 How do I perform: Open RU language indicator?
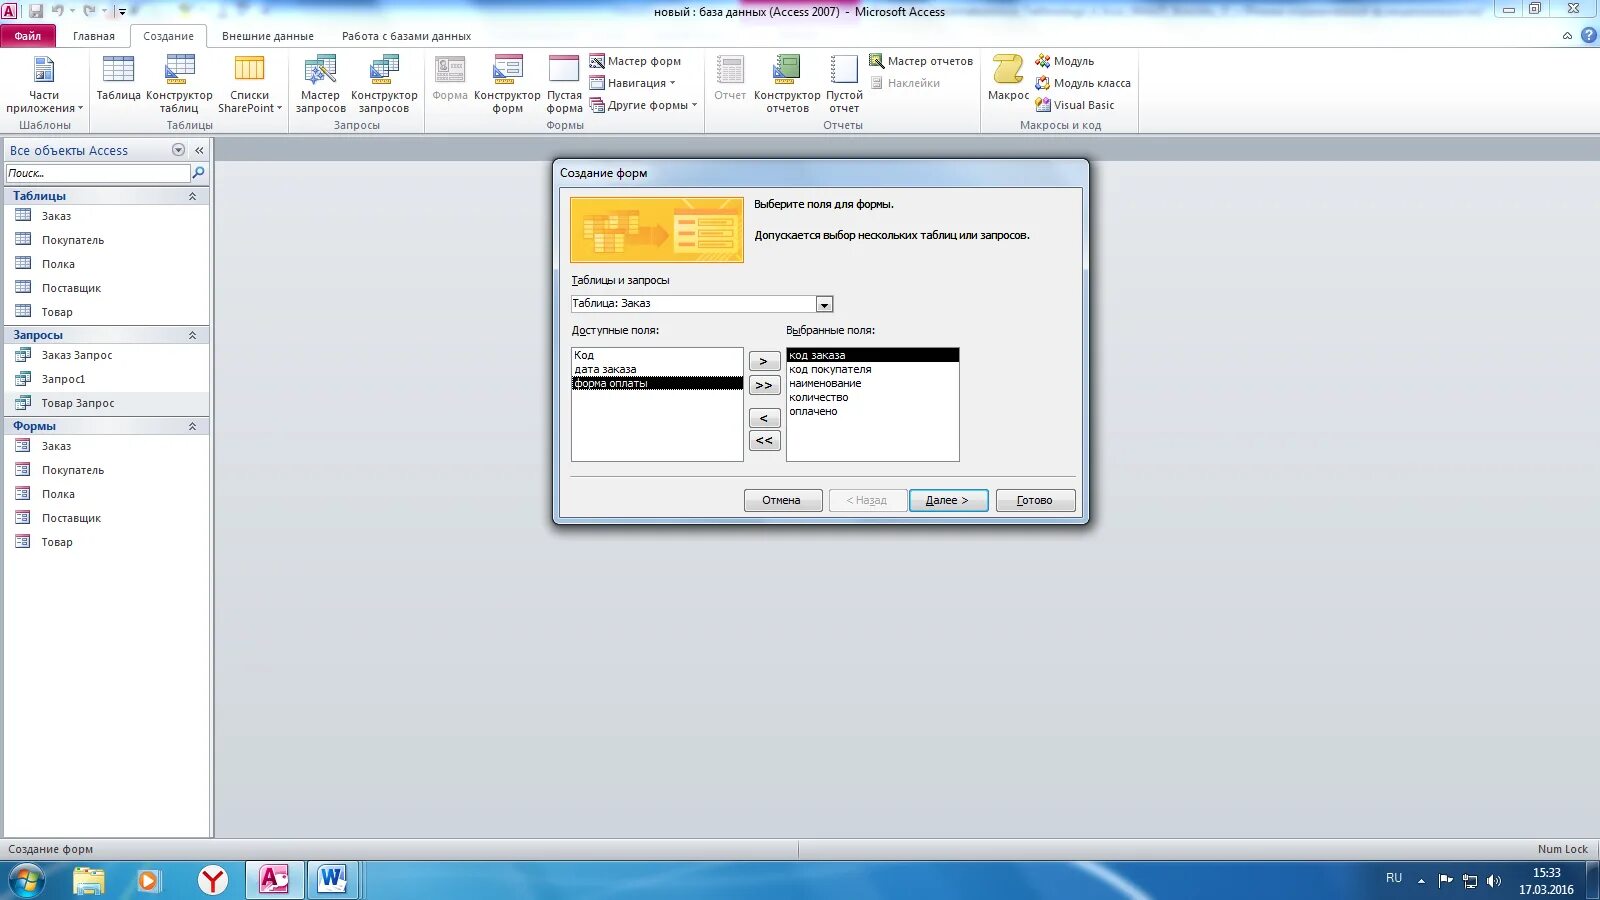1394,878
